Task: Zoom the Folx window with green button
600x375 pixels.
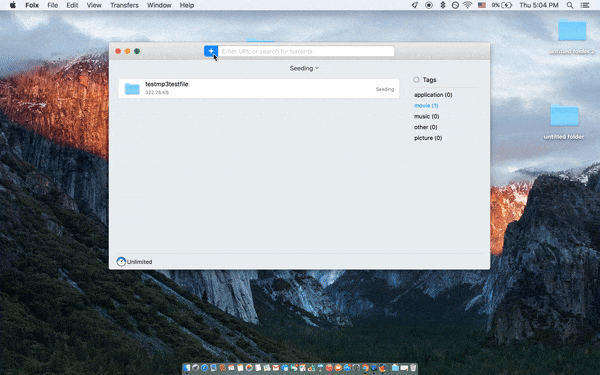Action: click(137, 51)
